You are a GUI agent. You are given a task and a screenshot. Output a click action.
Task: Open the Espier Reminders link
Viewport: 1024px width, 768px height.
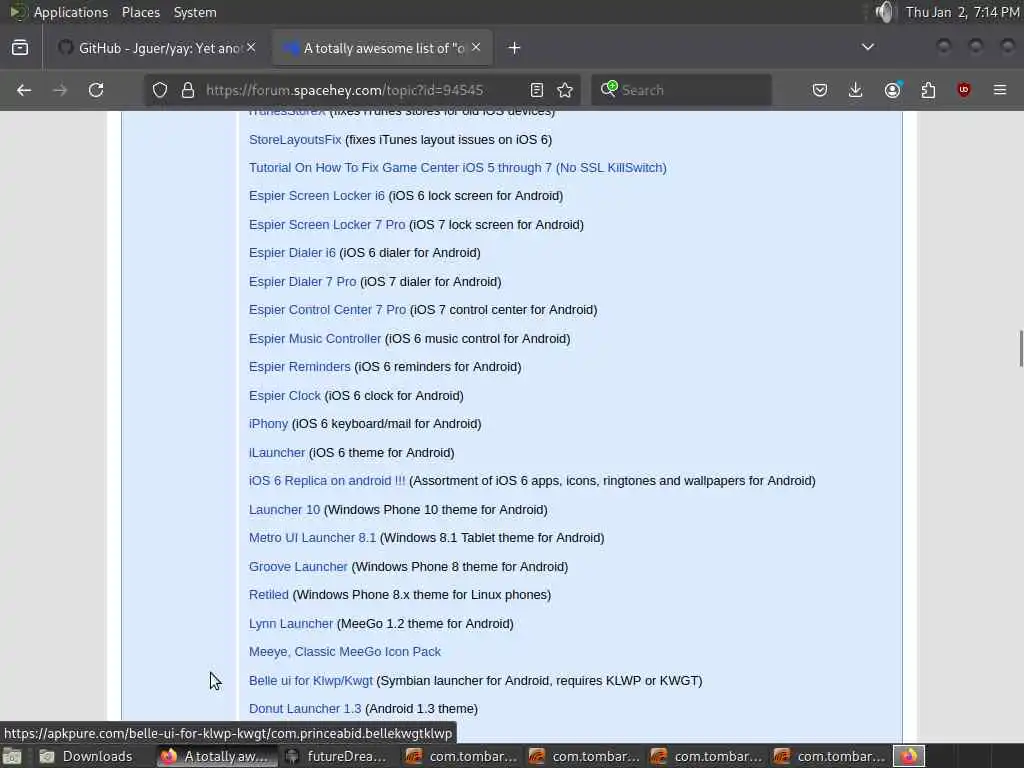pyautogui.click(x=300, y=366)
